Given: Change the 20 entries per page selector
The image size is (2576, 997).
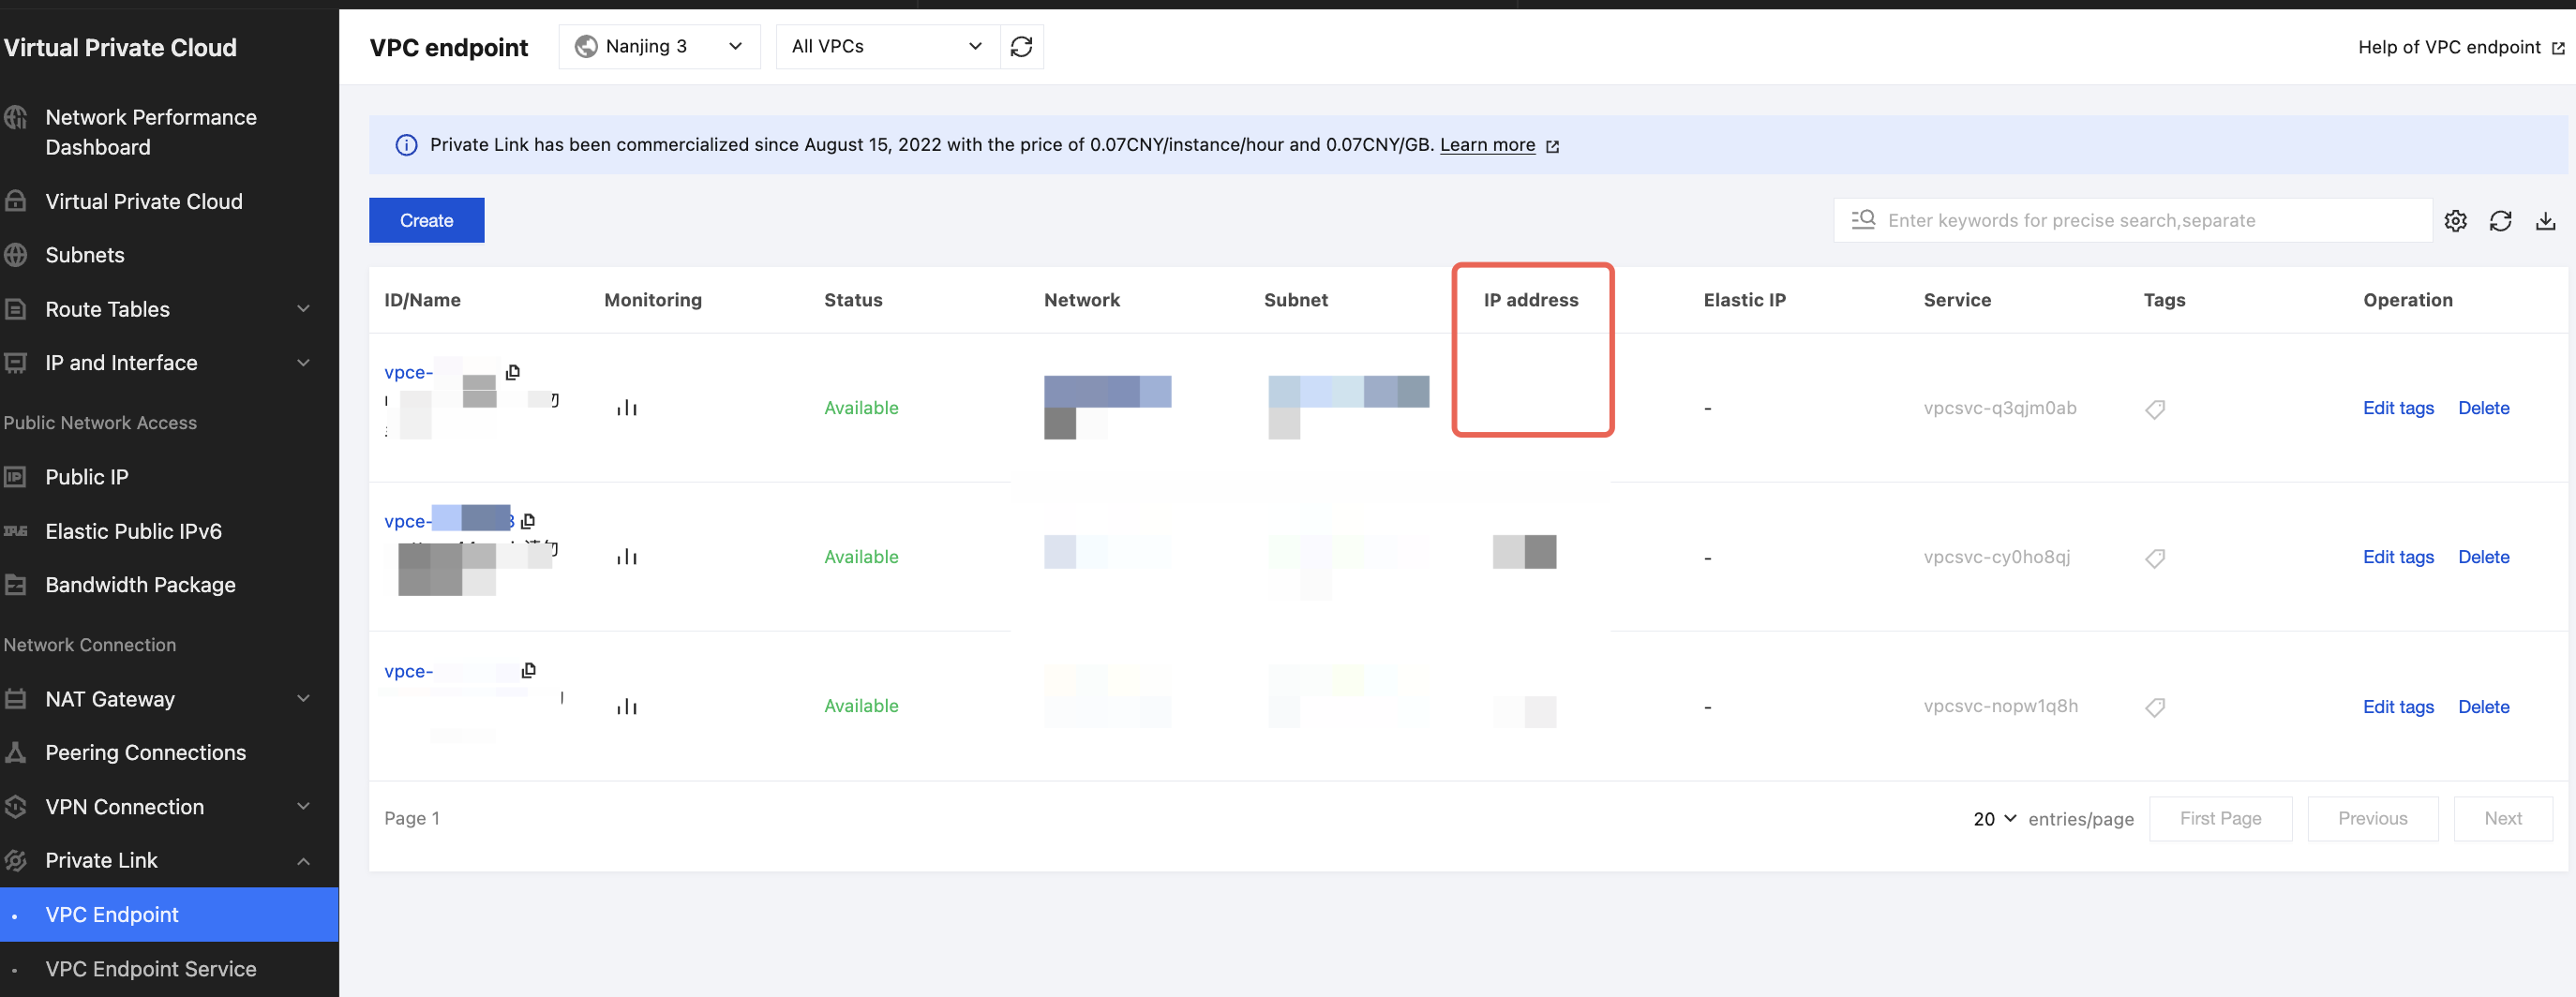Looking at the screenshot, I should coord(1994,819).
